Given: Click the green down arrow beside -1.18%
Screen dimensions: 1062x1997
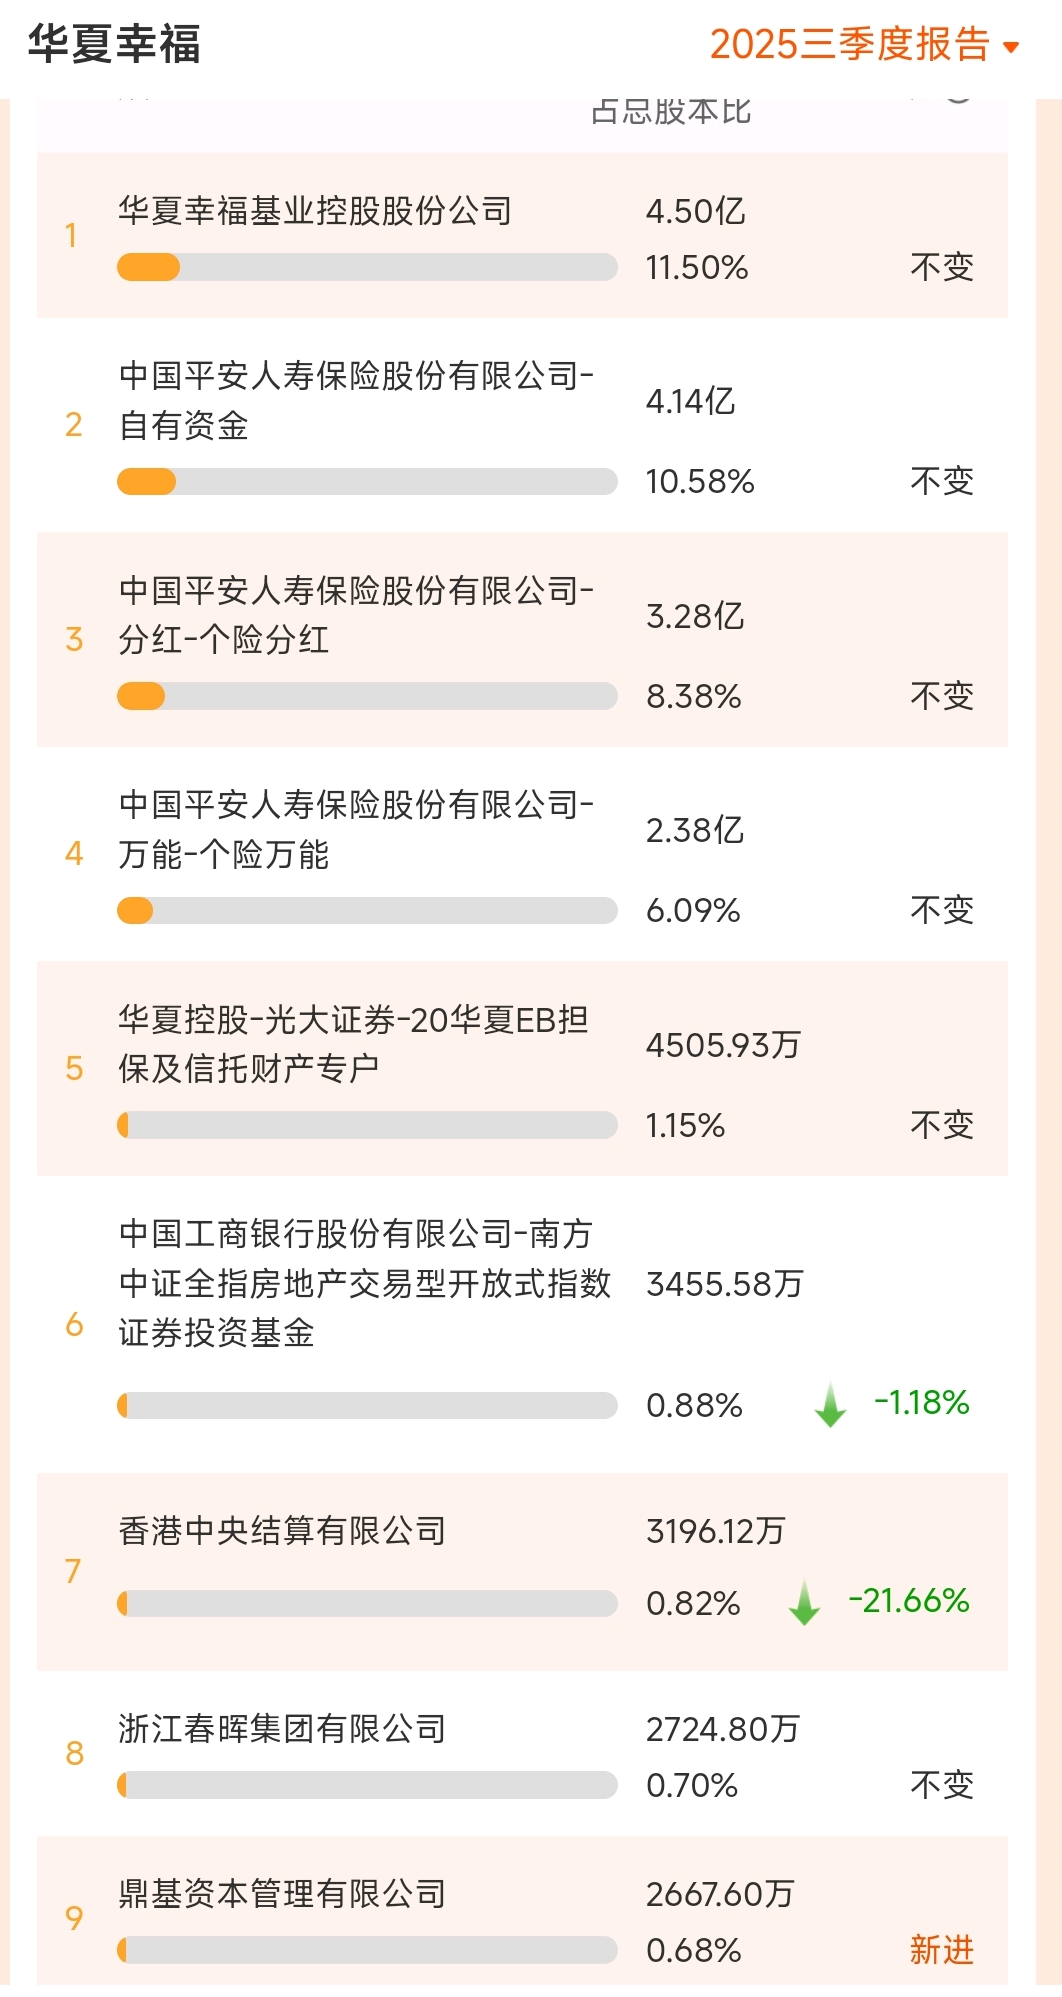Looking at the screenshot, I should 830,1404.
